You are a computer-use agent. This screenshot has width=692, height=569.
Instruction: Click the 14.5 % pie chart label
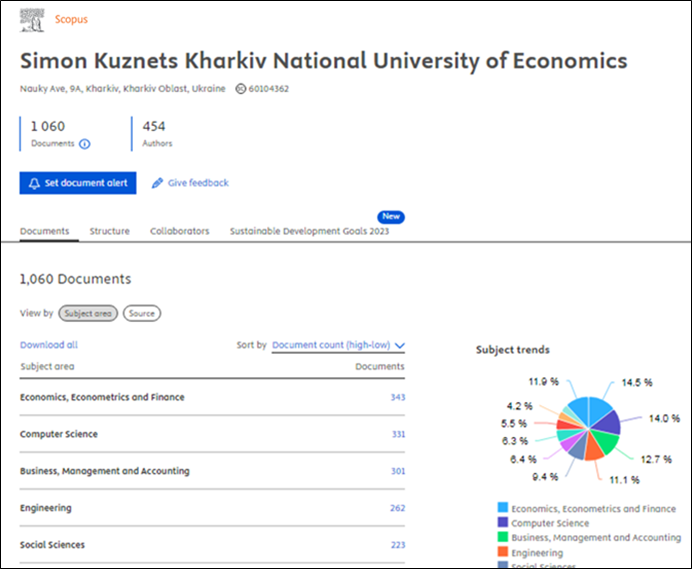(x=637, y=383)
